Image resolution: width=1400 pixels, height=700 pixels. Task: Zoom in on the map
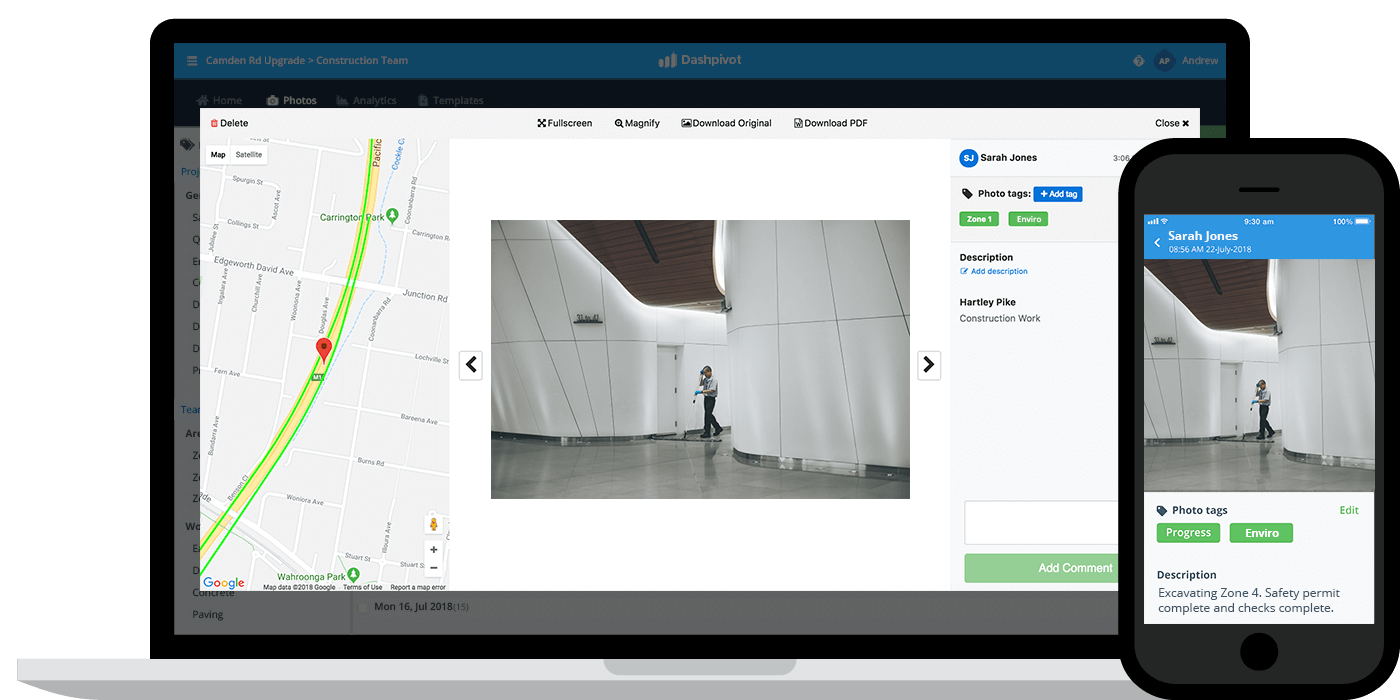433,550
